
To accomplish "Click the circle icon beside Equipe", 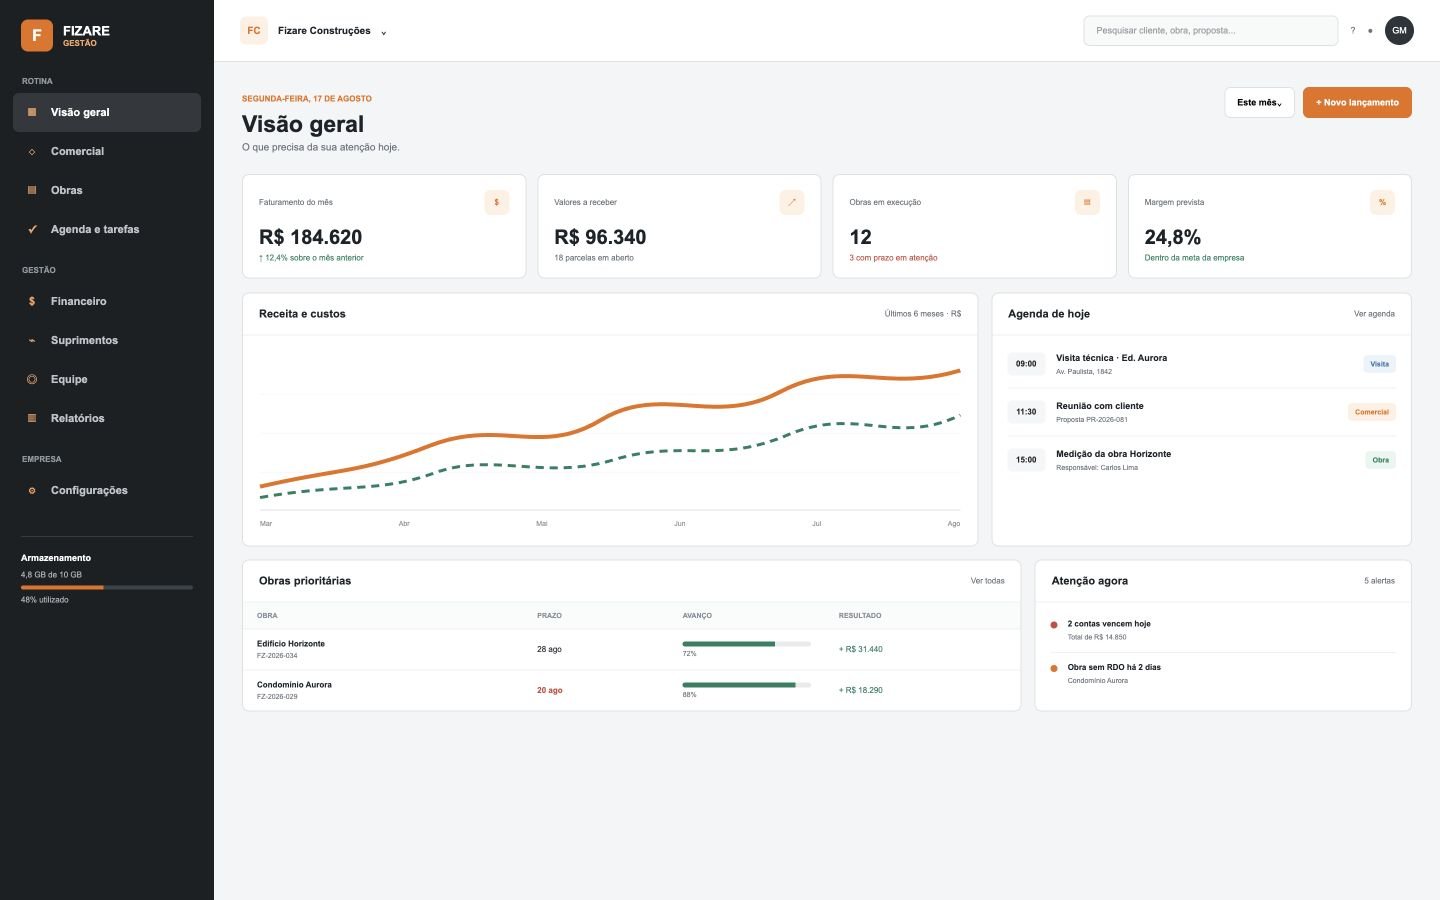I will tap(32, 379).
